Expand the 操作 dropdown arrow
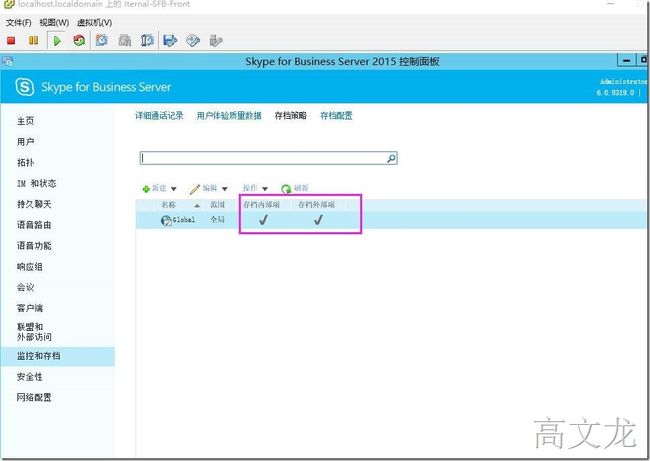 click(264, 189)
